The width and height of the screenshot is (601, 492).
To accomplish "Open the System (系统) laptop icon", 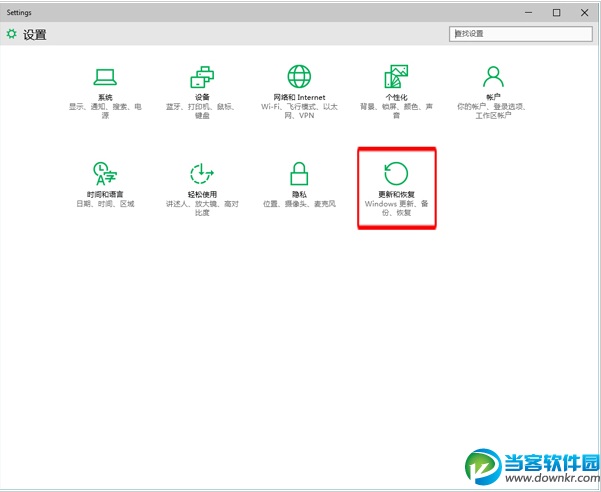I will click(105, 77).
